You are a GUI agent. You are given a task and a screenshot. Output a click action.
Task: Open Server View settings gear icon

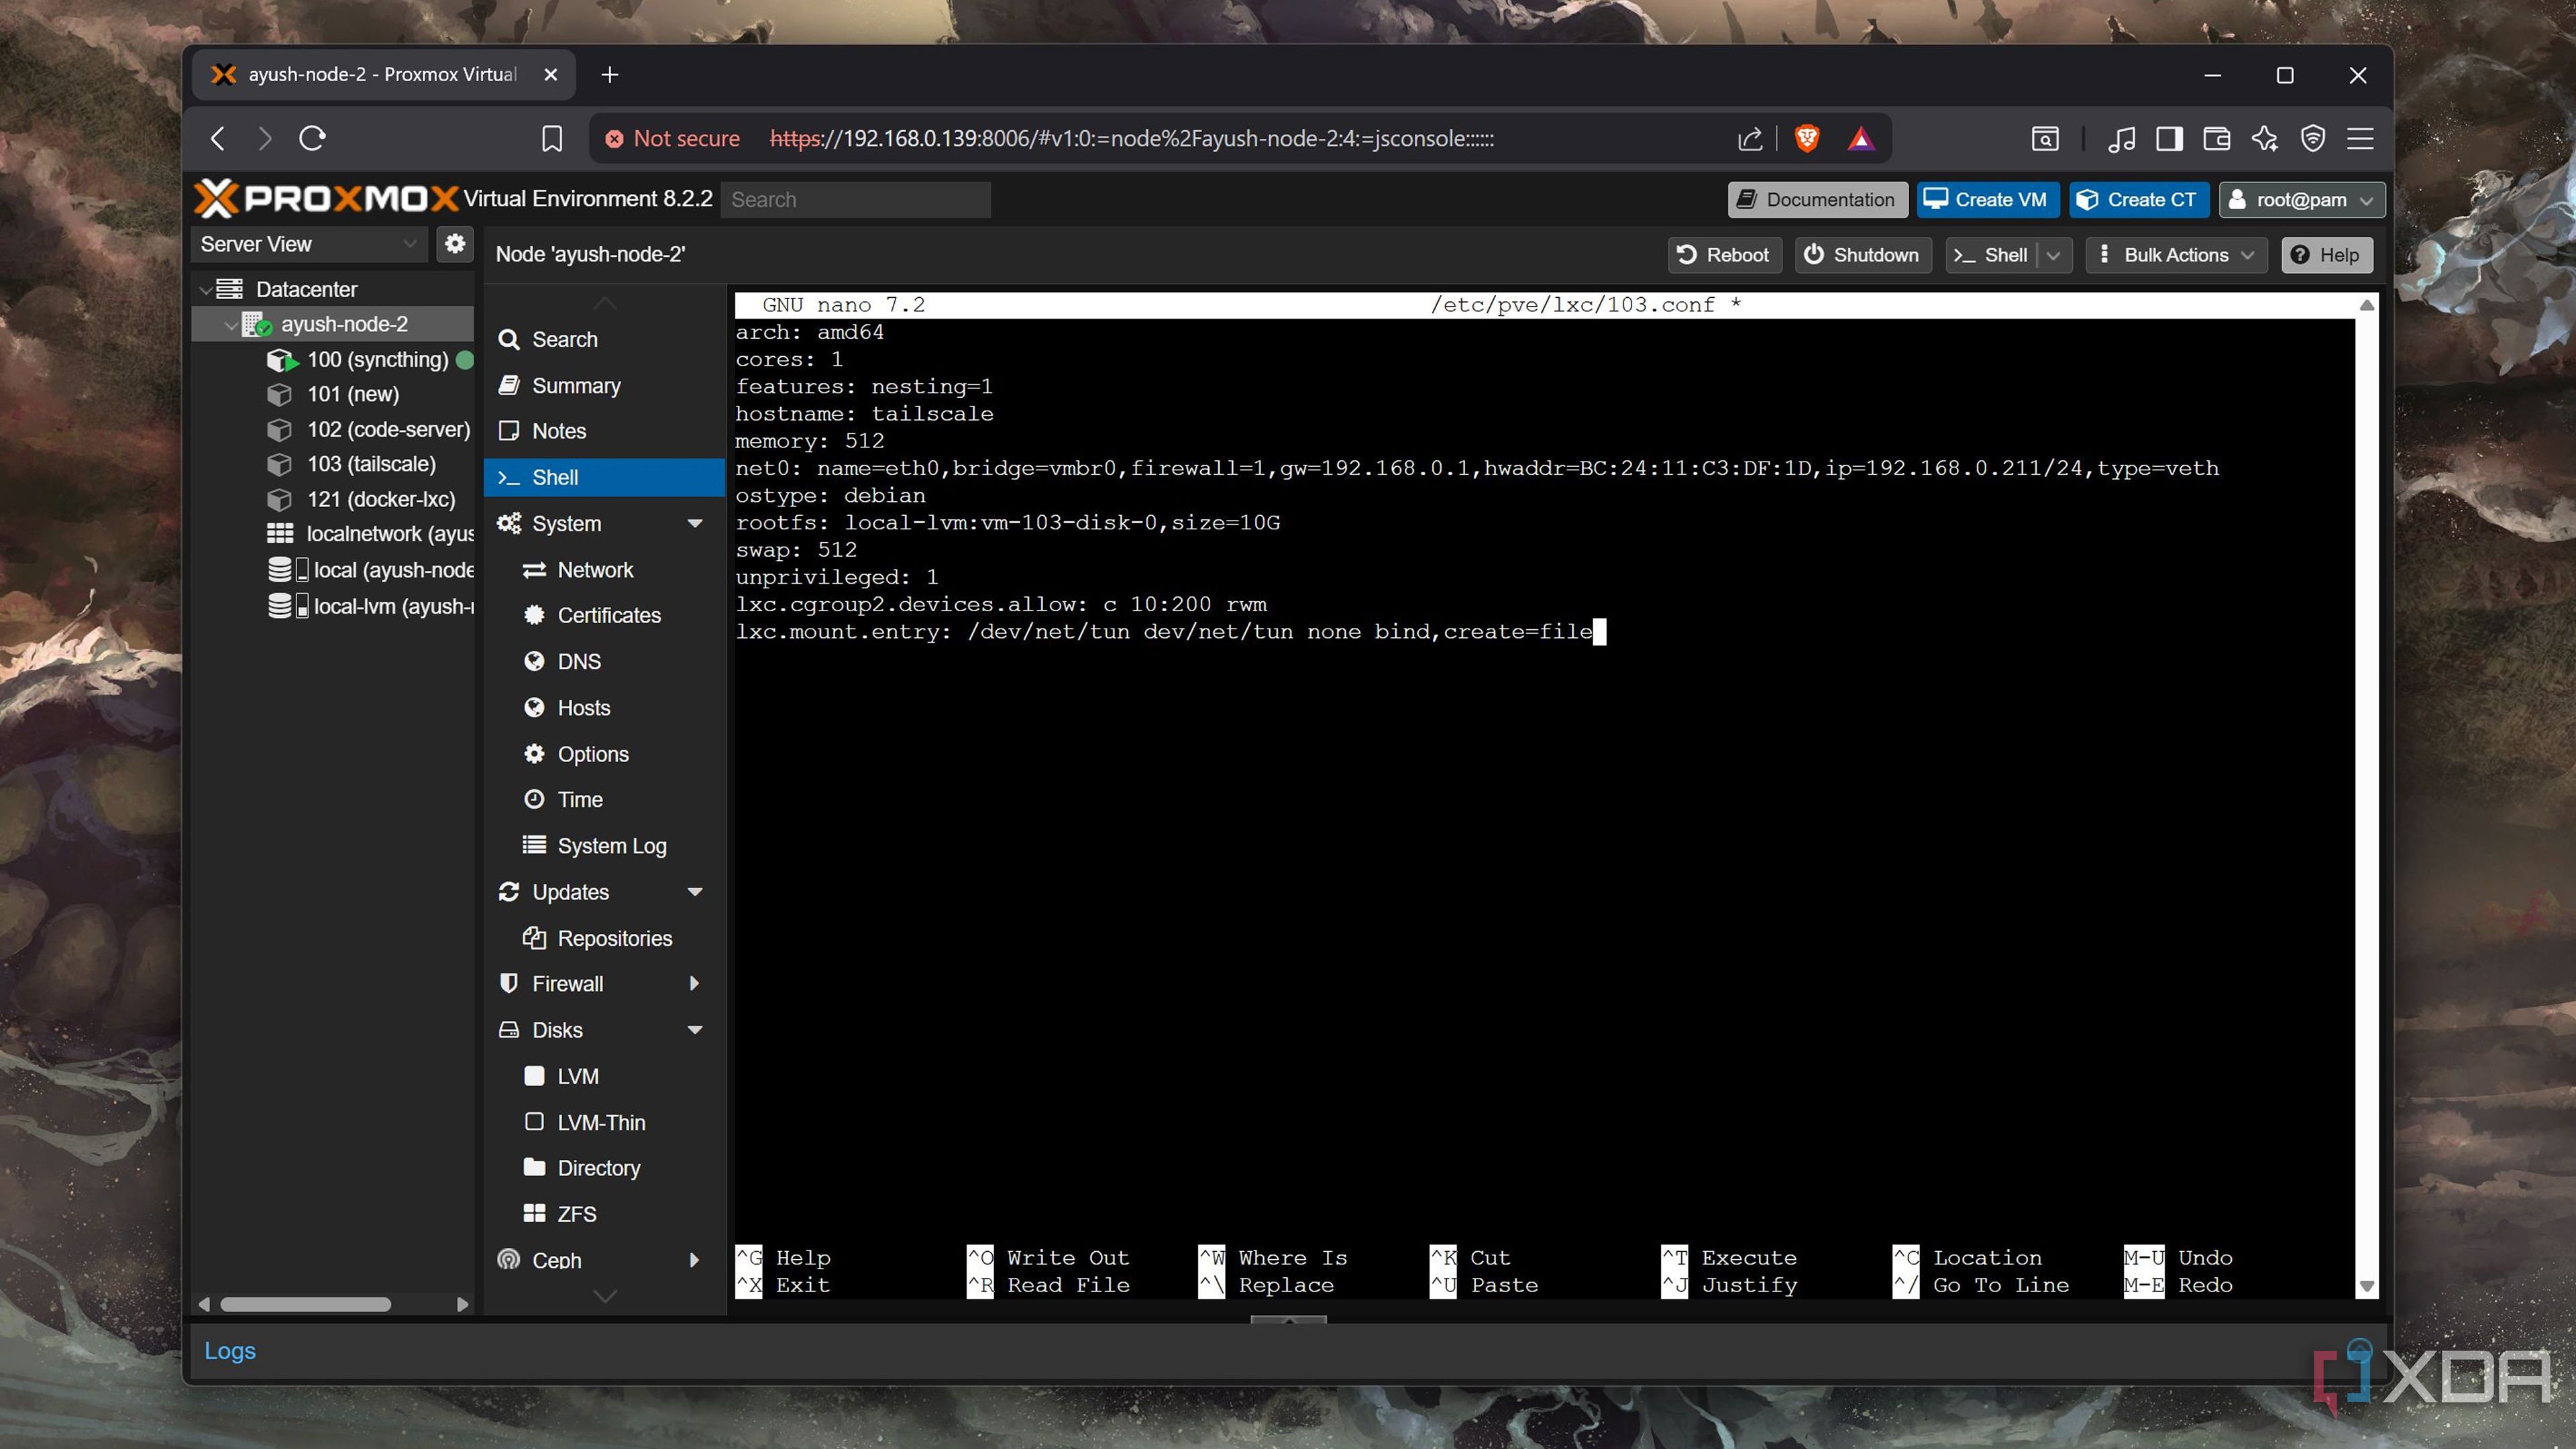(x=455, y=244)
